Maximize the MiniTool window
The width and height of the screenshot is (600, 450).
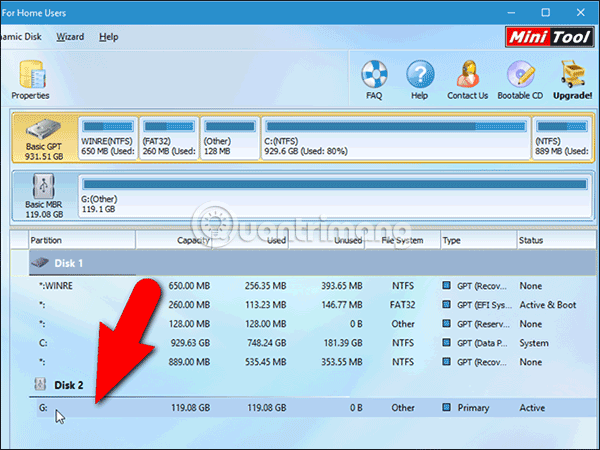[x=546, y=13]
